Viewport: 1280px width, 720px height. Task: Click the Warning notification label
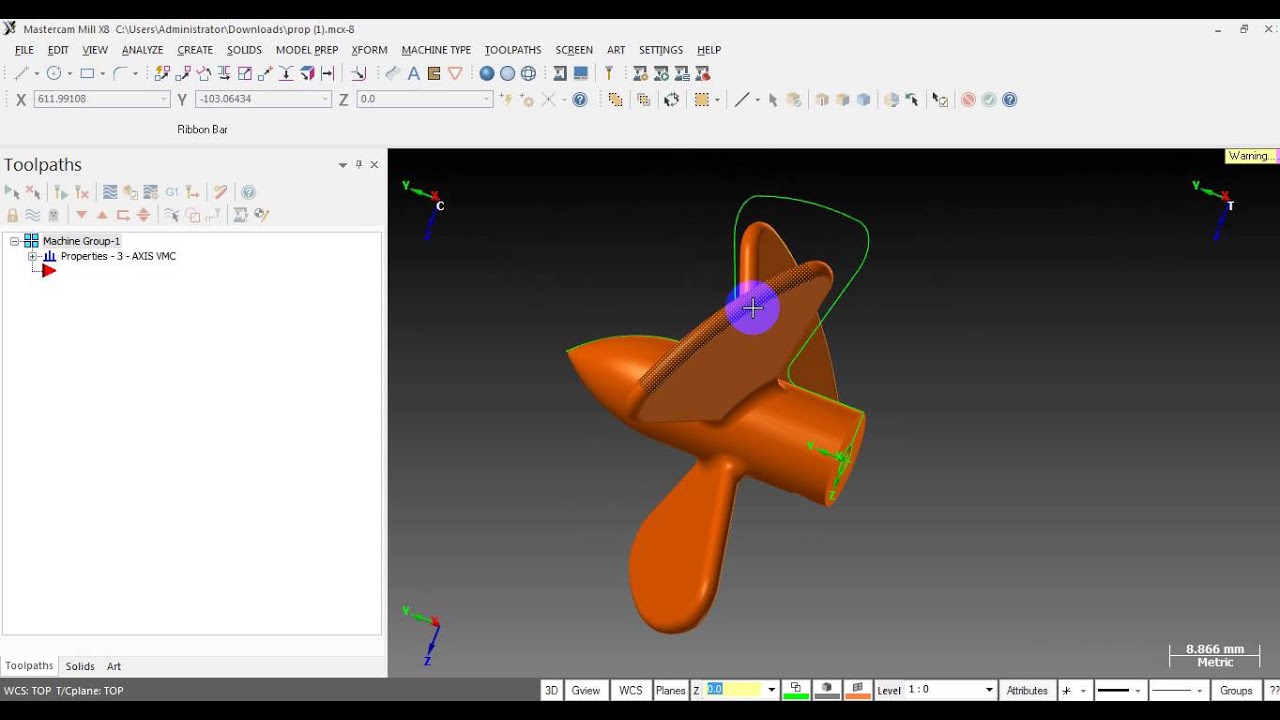tap(1251, 156)
